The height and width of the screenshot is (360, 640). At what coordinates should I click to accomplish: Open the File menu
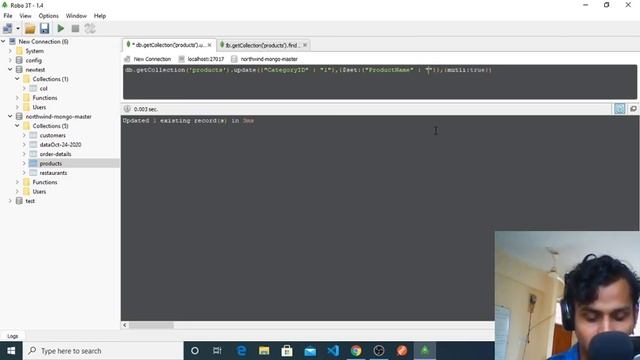[x=8, y=16]
